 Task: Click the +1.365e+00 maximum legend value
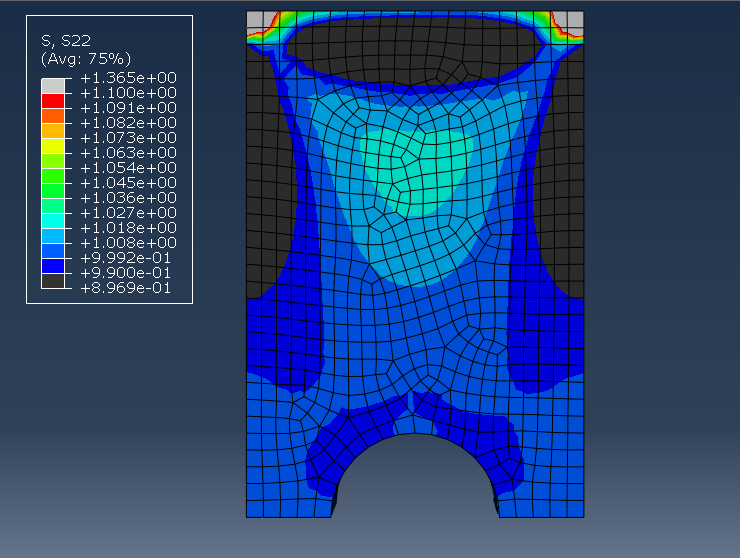coord(128,78)
